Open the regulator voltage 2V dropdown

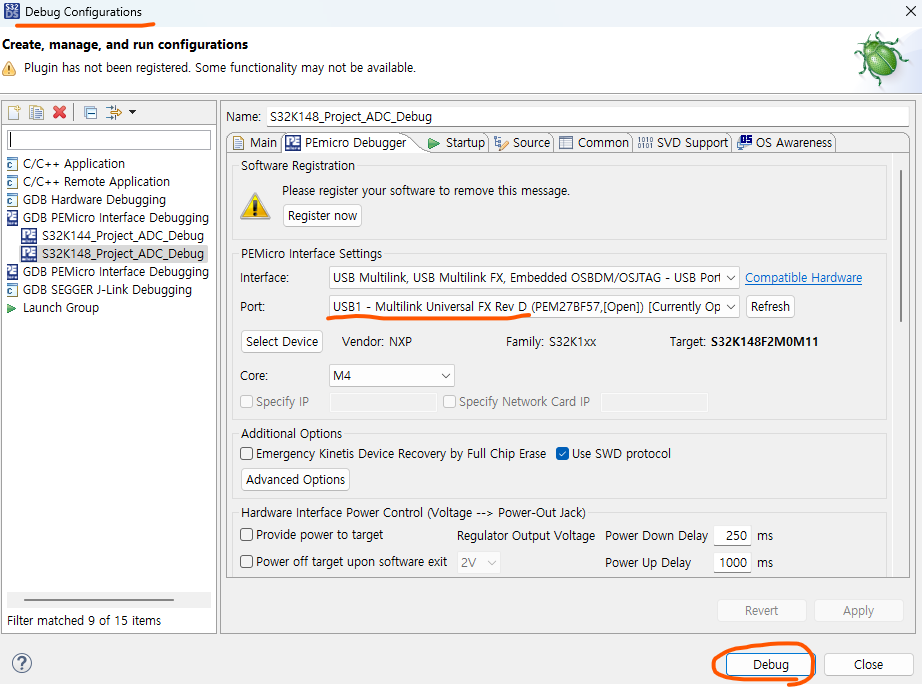coord(479,562)
